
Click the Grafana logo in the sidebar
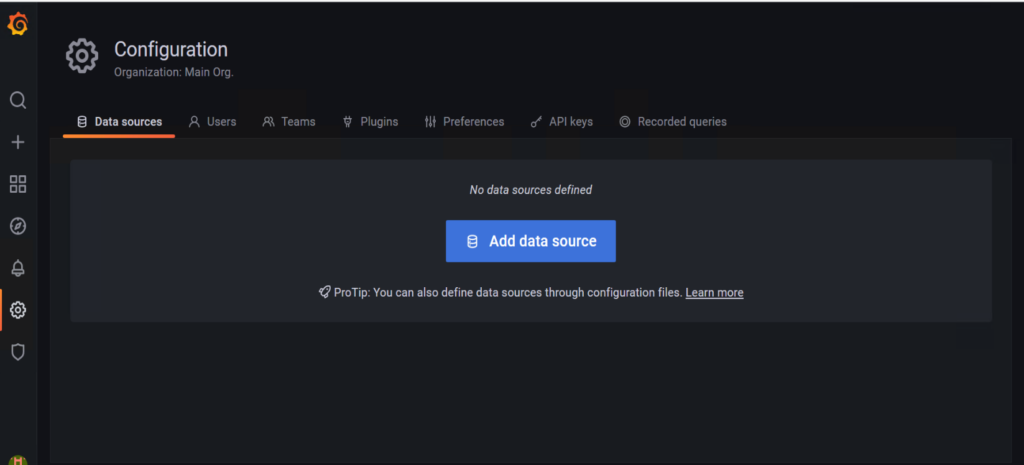point(18,25)
